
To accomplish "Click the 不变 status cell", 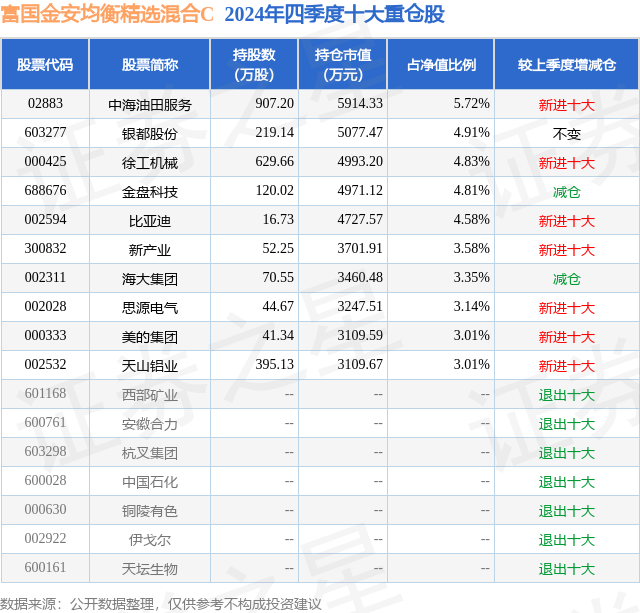I will (567, 134).
